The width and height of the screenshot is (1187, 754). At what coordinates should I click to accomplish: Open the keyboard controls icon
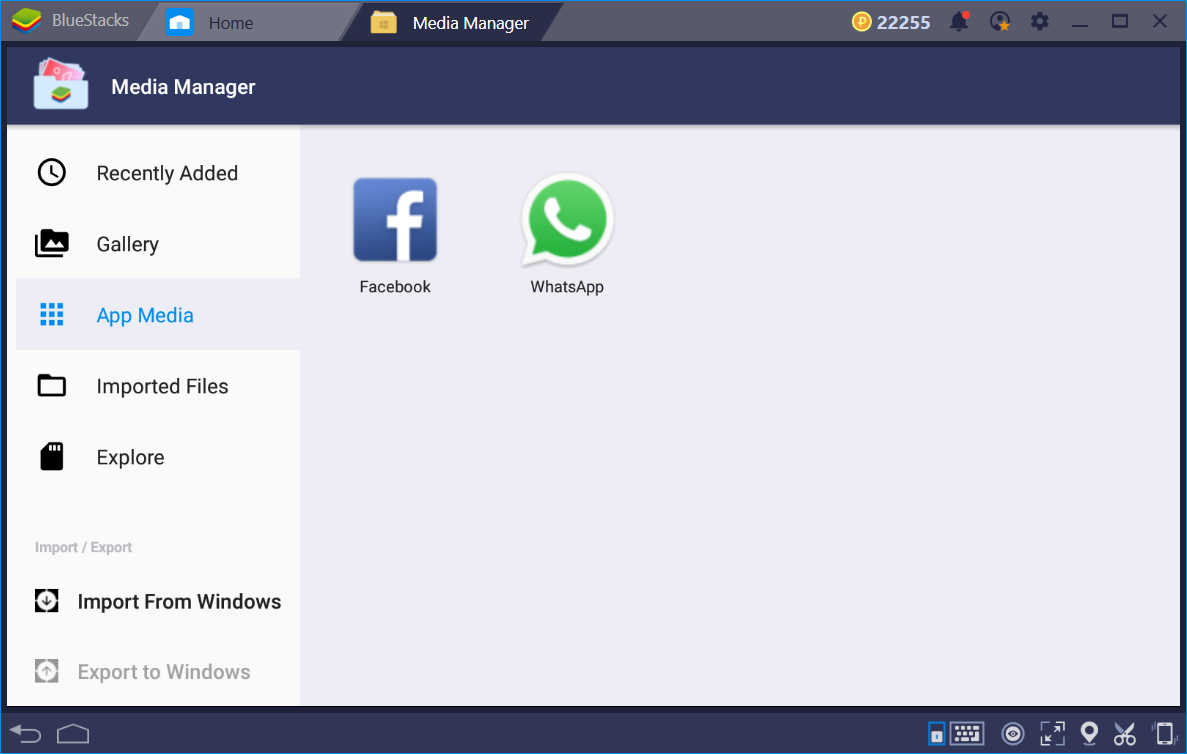[x=967, y=733]
